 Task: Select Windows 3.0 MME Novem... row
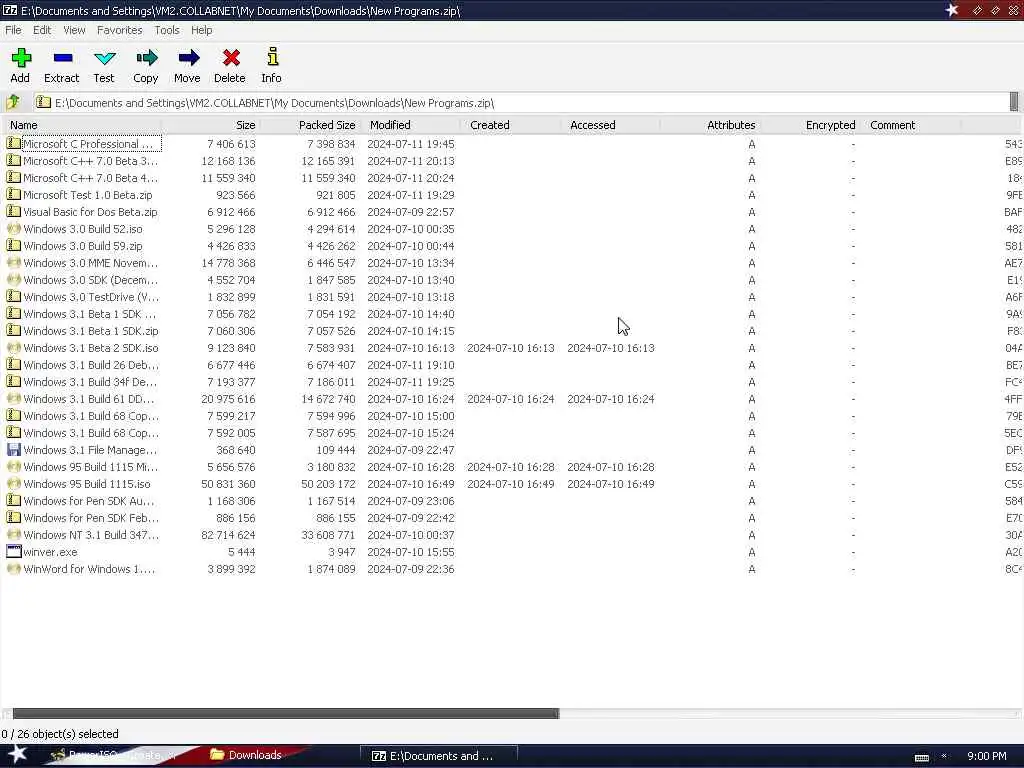tap(511, 263)
